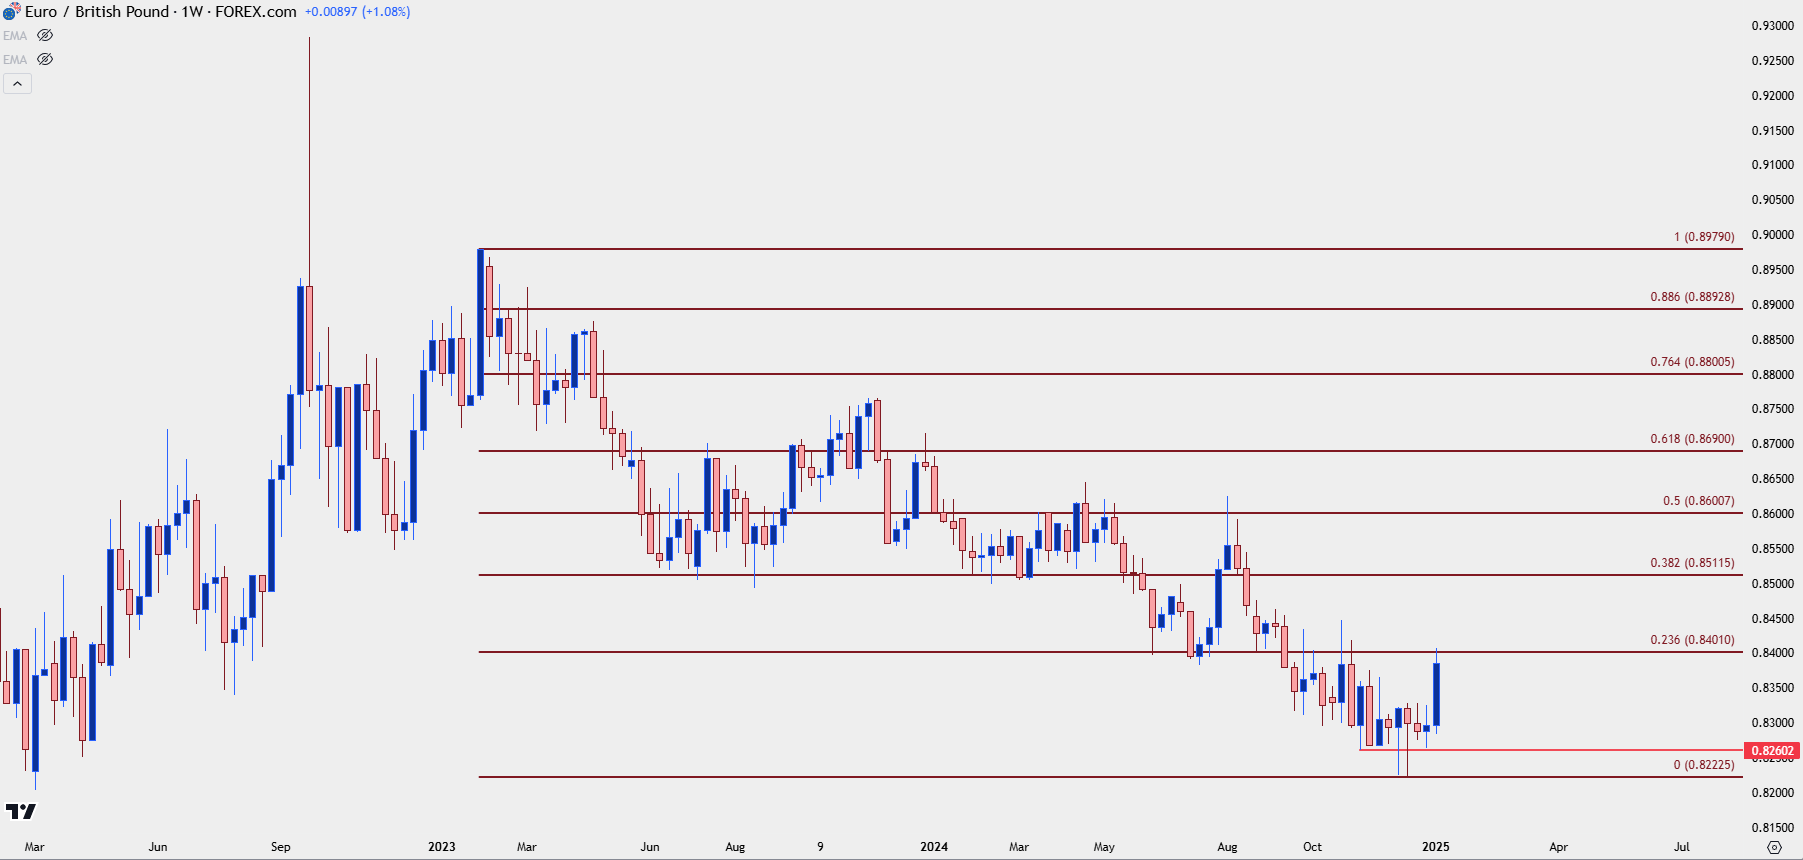Click the TradingView logo

click(x=20, y=811)
